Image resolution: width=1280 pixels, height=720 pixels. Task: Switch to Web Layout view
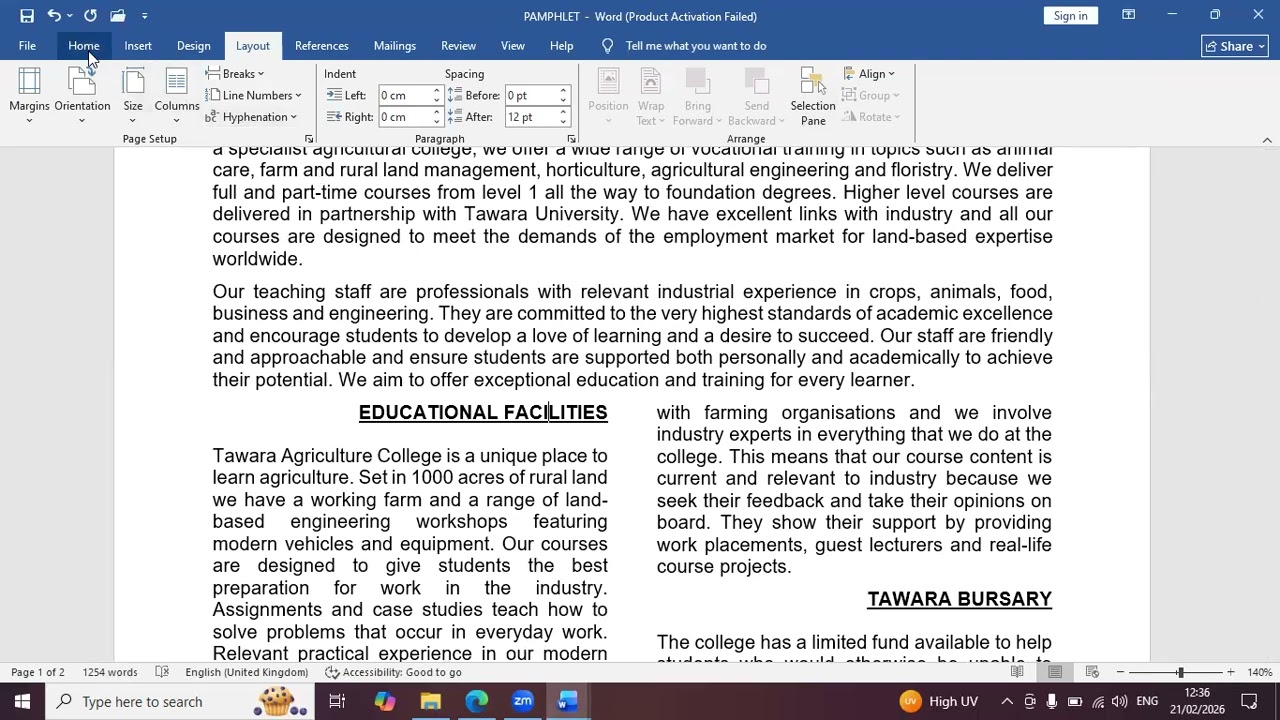pyautogui.click(x=1092, y=673)
